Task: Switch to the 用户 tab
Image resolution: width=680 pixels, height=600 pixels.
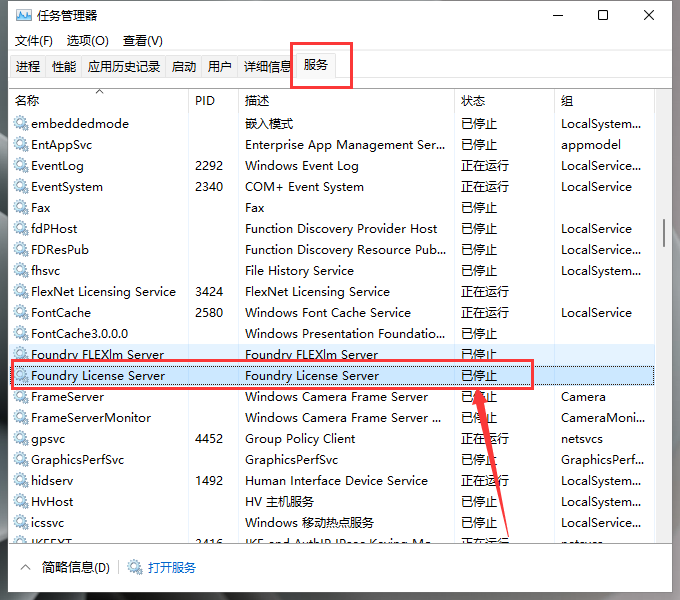Action: point(219,66)
